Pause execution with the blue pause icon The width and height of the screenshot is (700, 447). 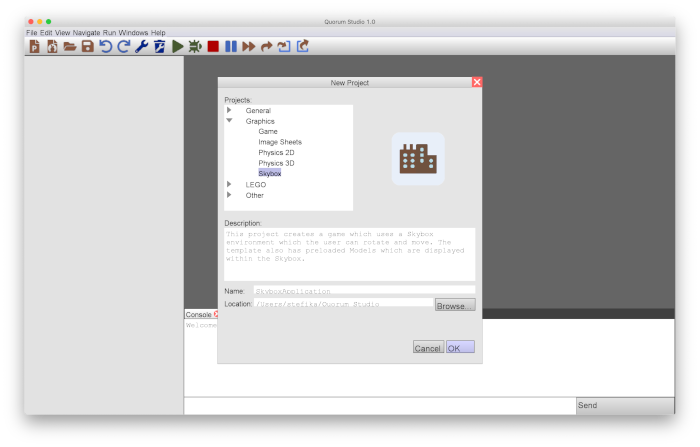231,46
